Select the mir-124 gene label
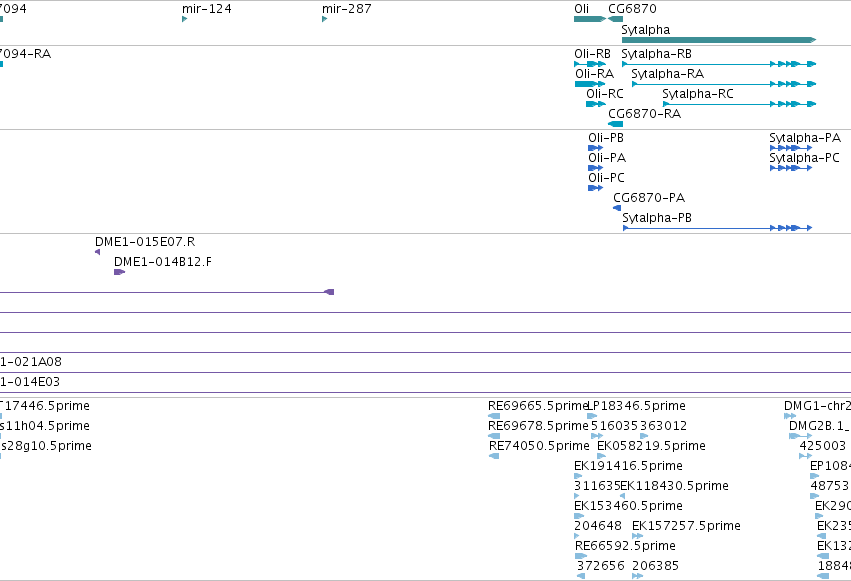This screenshot has height=581, width=851. (207, 9)
